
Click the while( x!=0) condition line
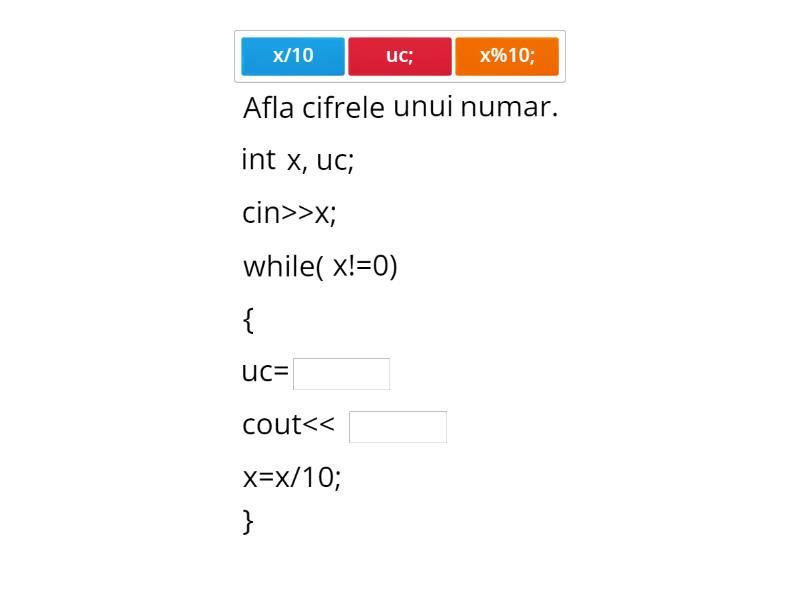pyautogui.click(x=320, y=265)
